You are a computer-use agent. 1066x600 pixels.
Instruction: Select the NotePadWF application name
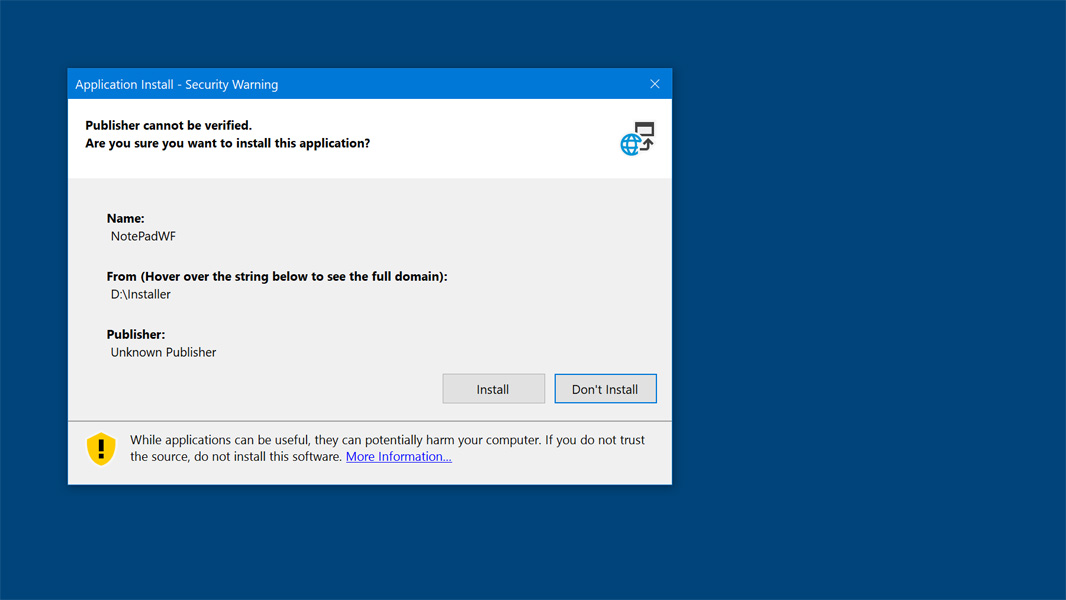143,236
